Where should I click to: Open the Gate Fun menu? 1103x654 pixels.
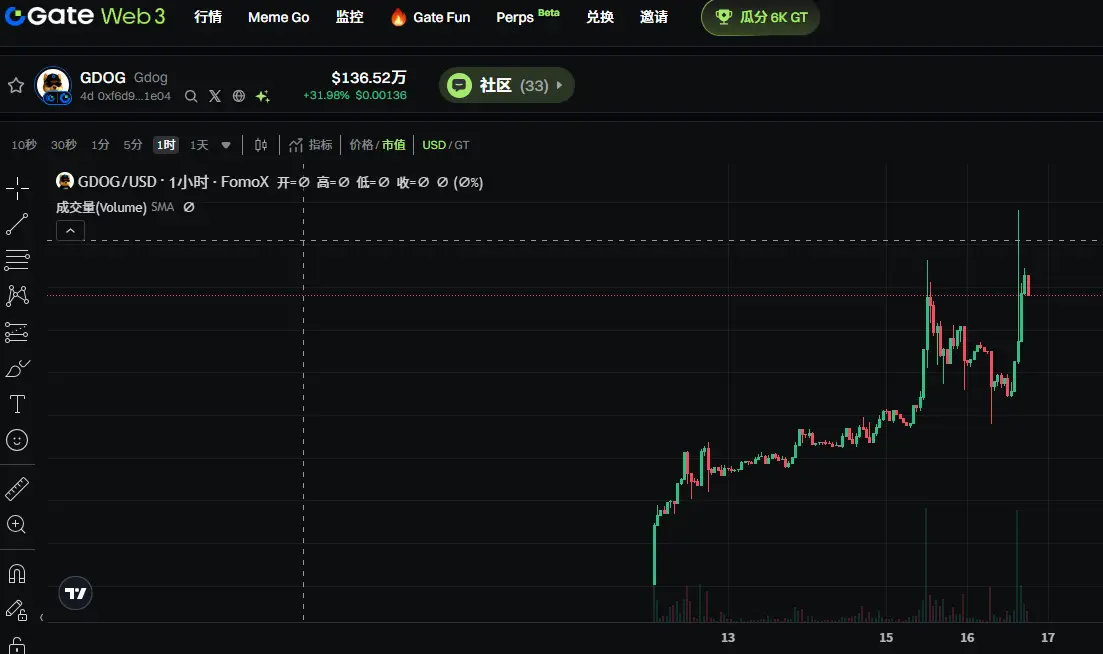coord(431,17)
